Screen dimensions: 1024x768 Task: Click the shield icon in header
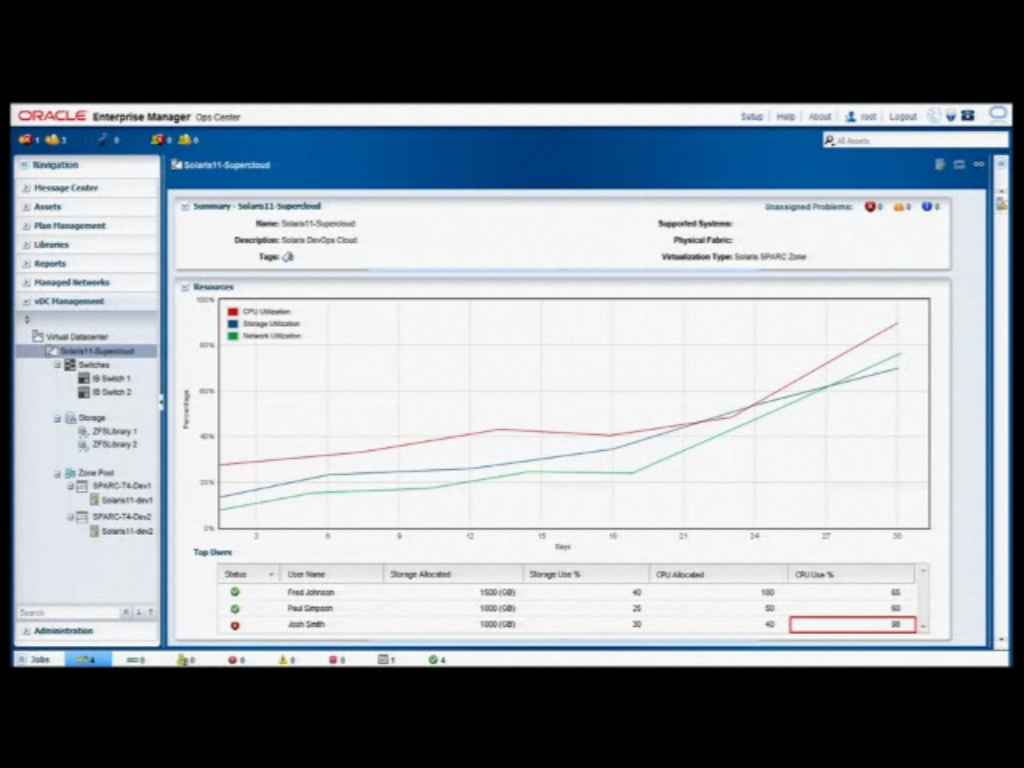coord(951,116)
